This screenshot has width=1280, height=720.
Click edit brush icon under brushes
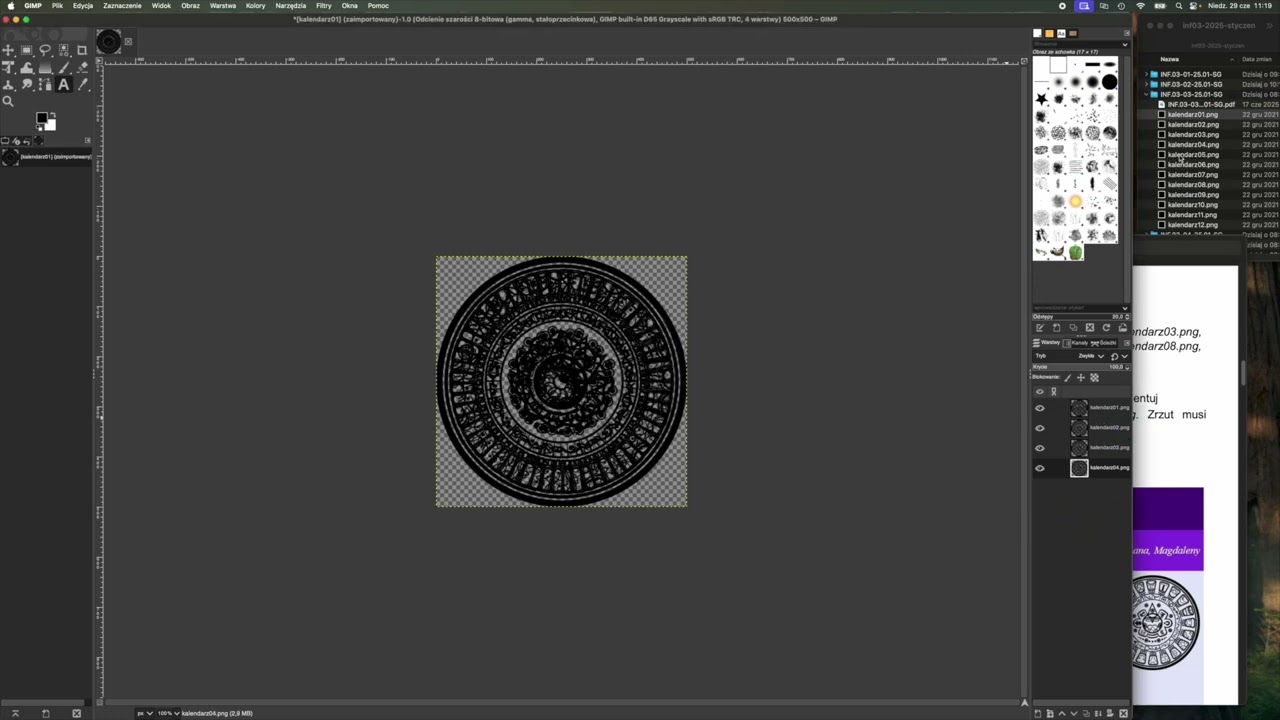pos(1040,328)
